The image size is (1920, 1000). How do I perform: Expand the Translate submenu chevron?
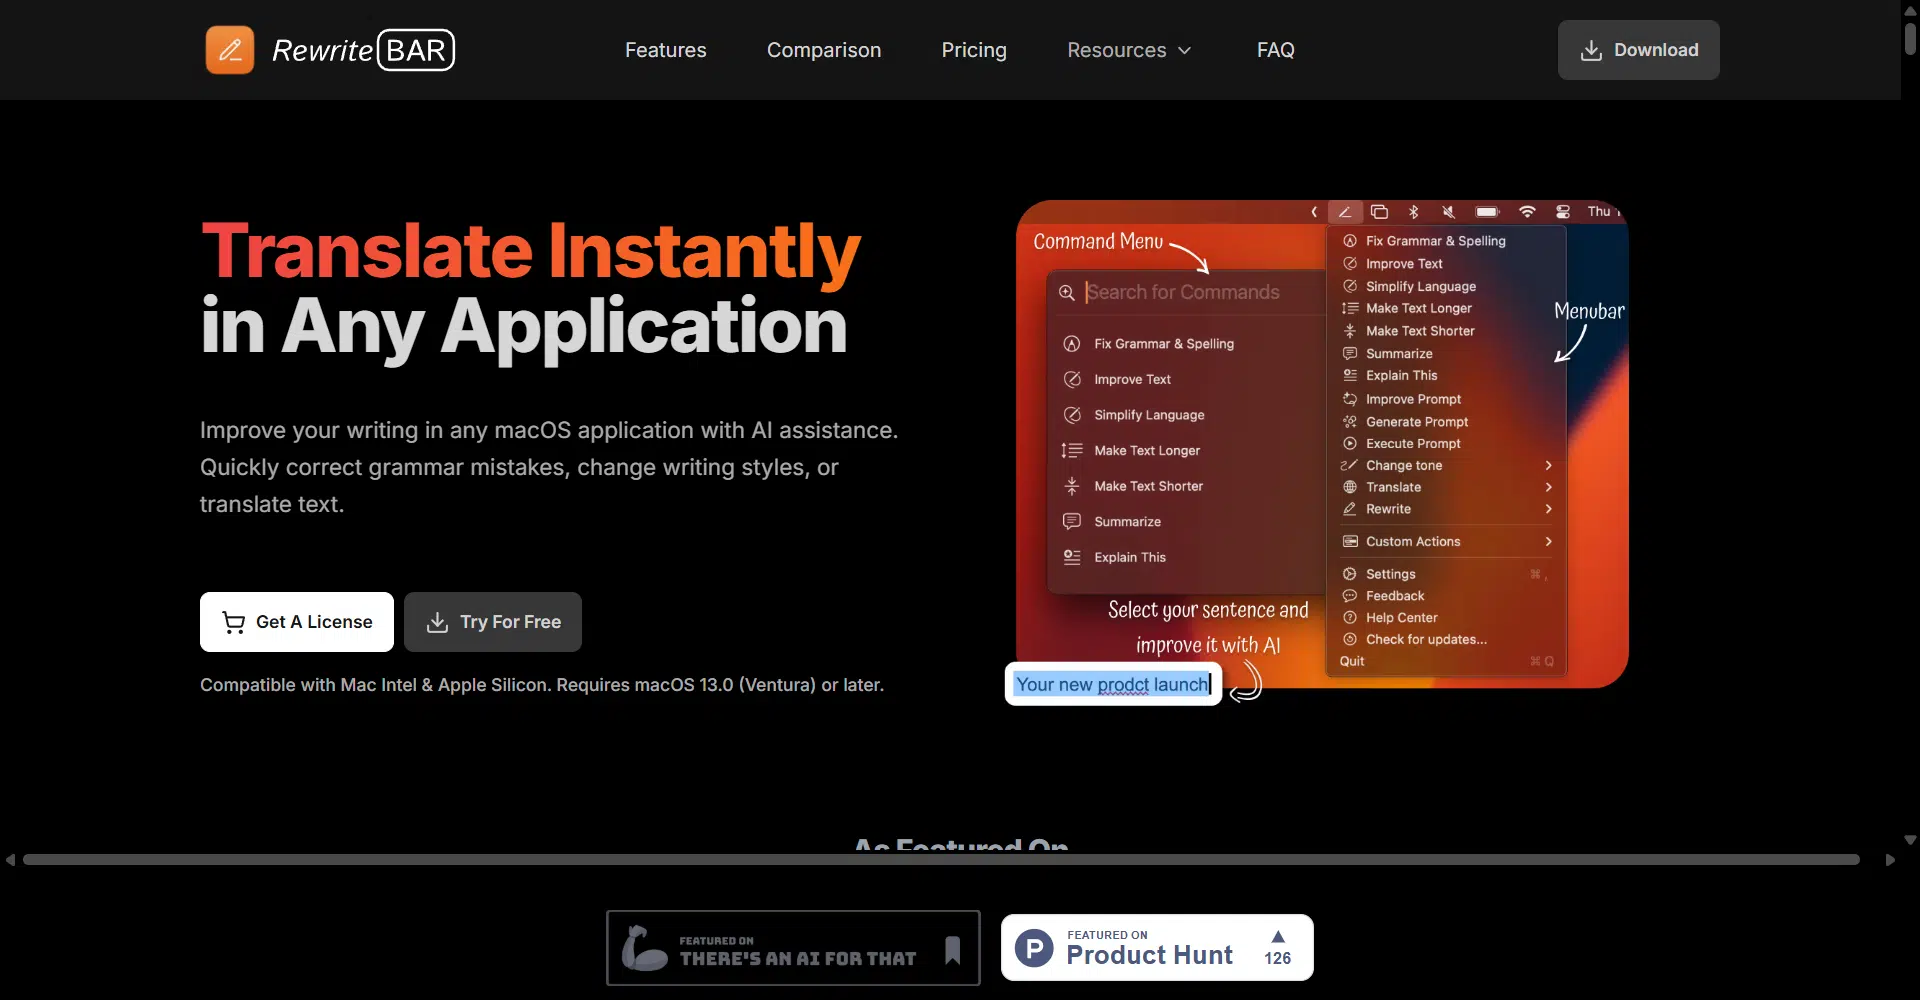click(1548, 488)
